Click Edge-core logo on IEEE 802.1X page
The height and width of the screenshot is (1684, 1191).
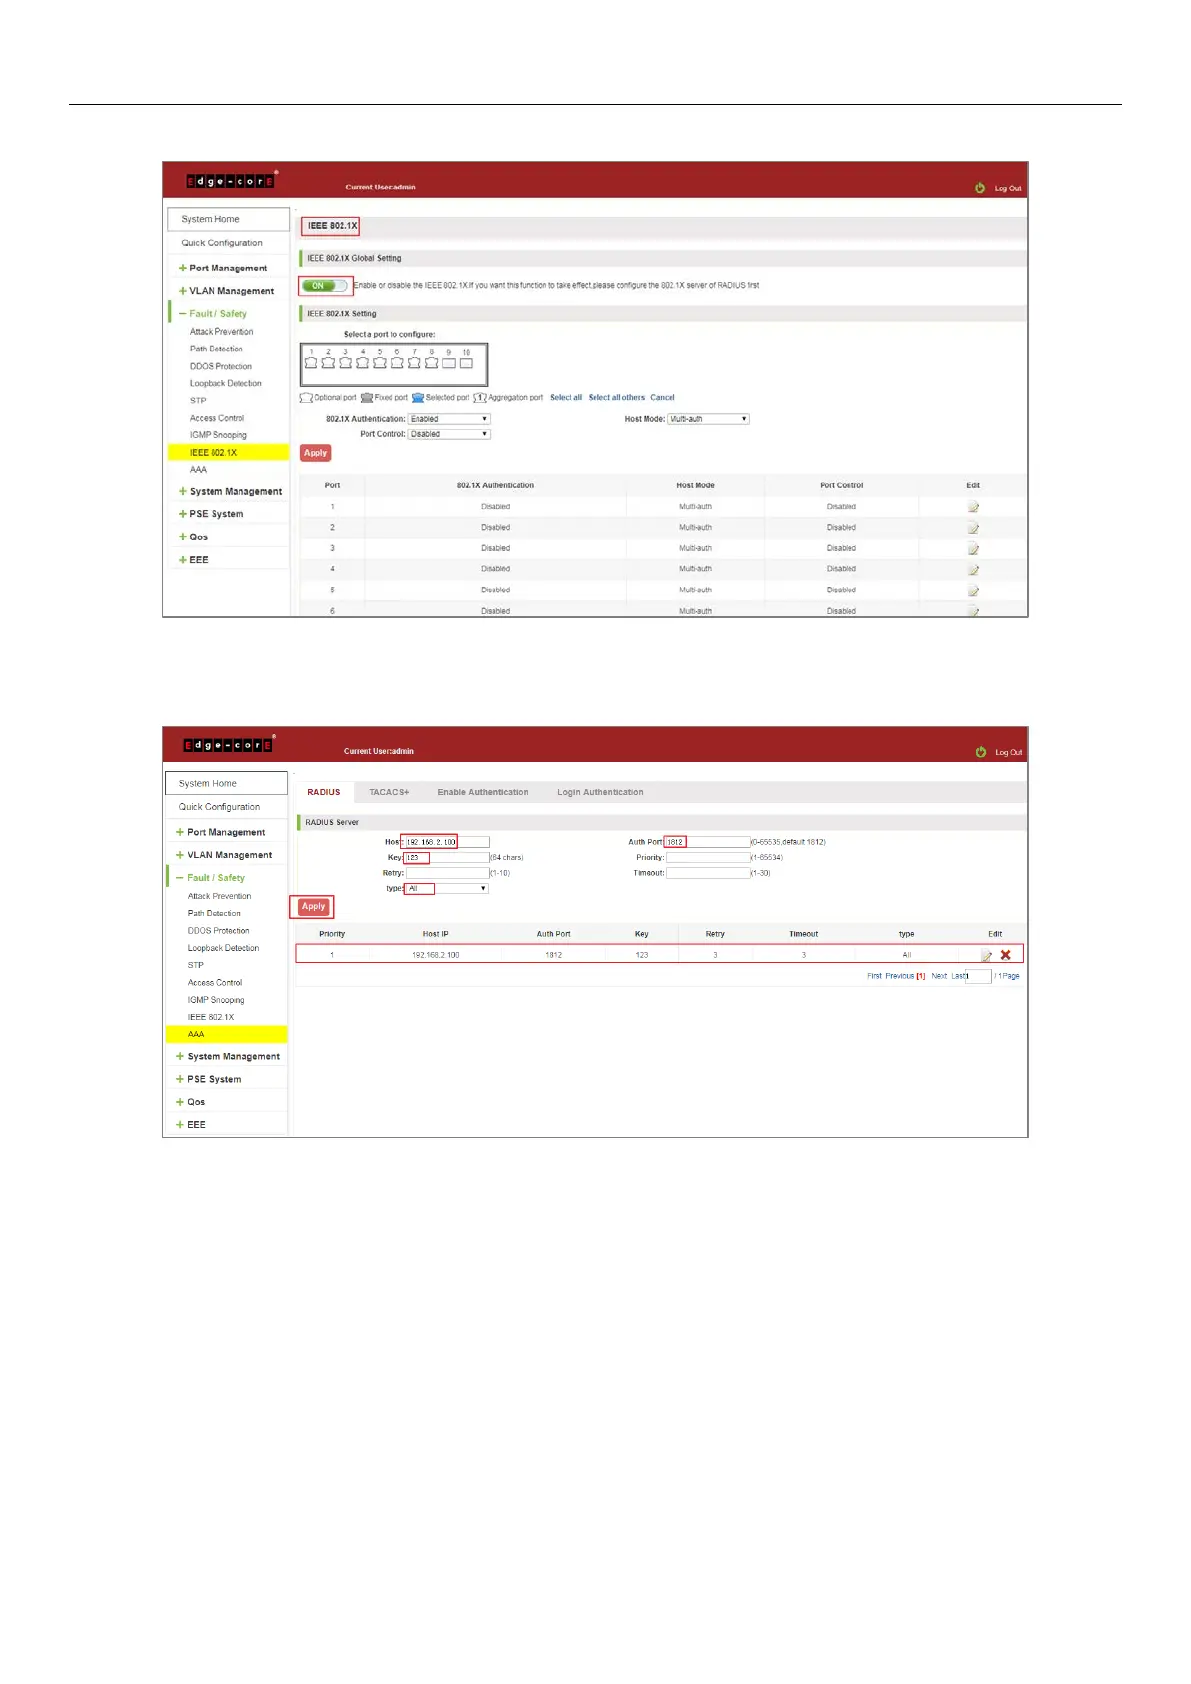click(231, 181)
